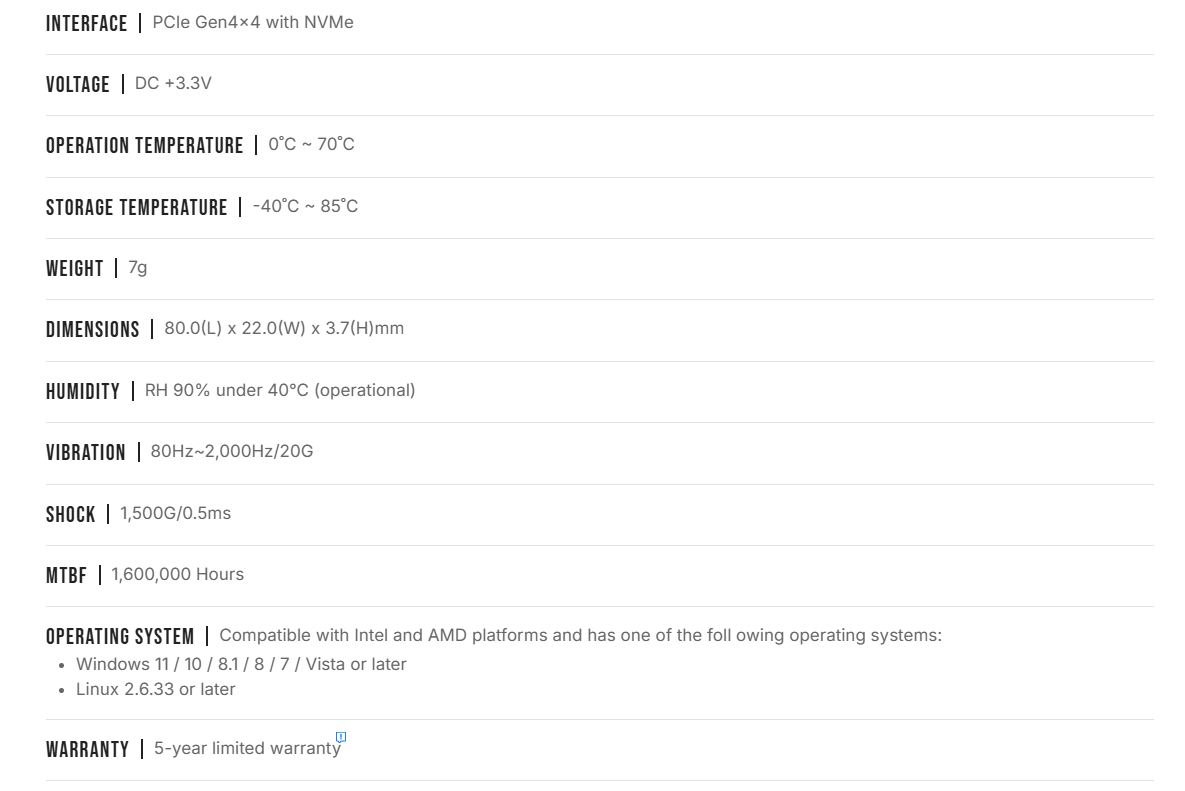Click the Windows 11 / 10 bullet item

coord(241,664)
